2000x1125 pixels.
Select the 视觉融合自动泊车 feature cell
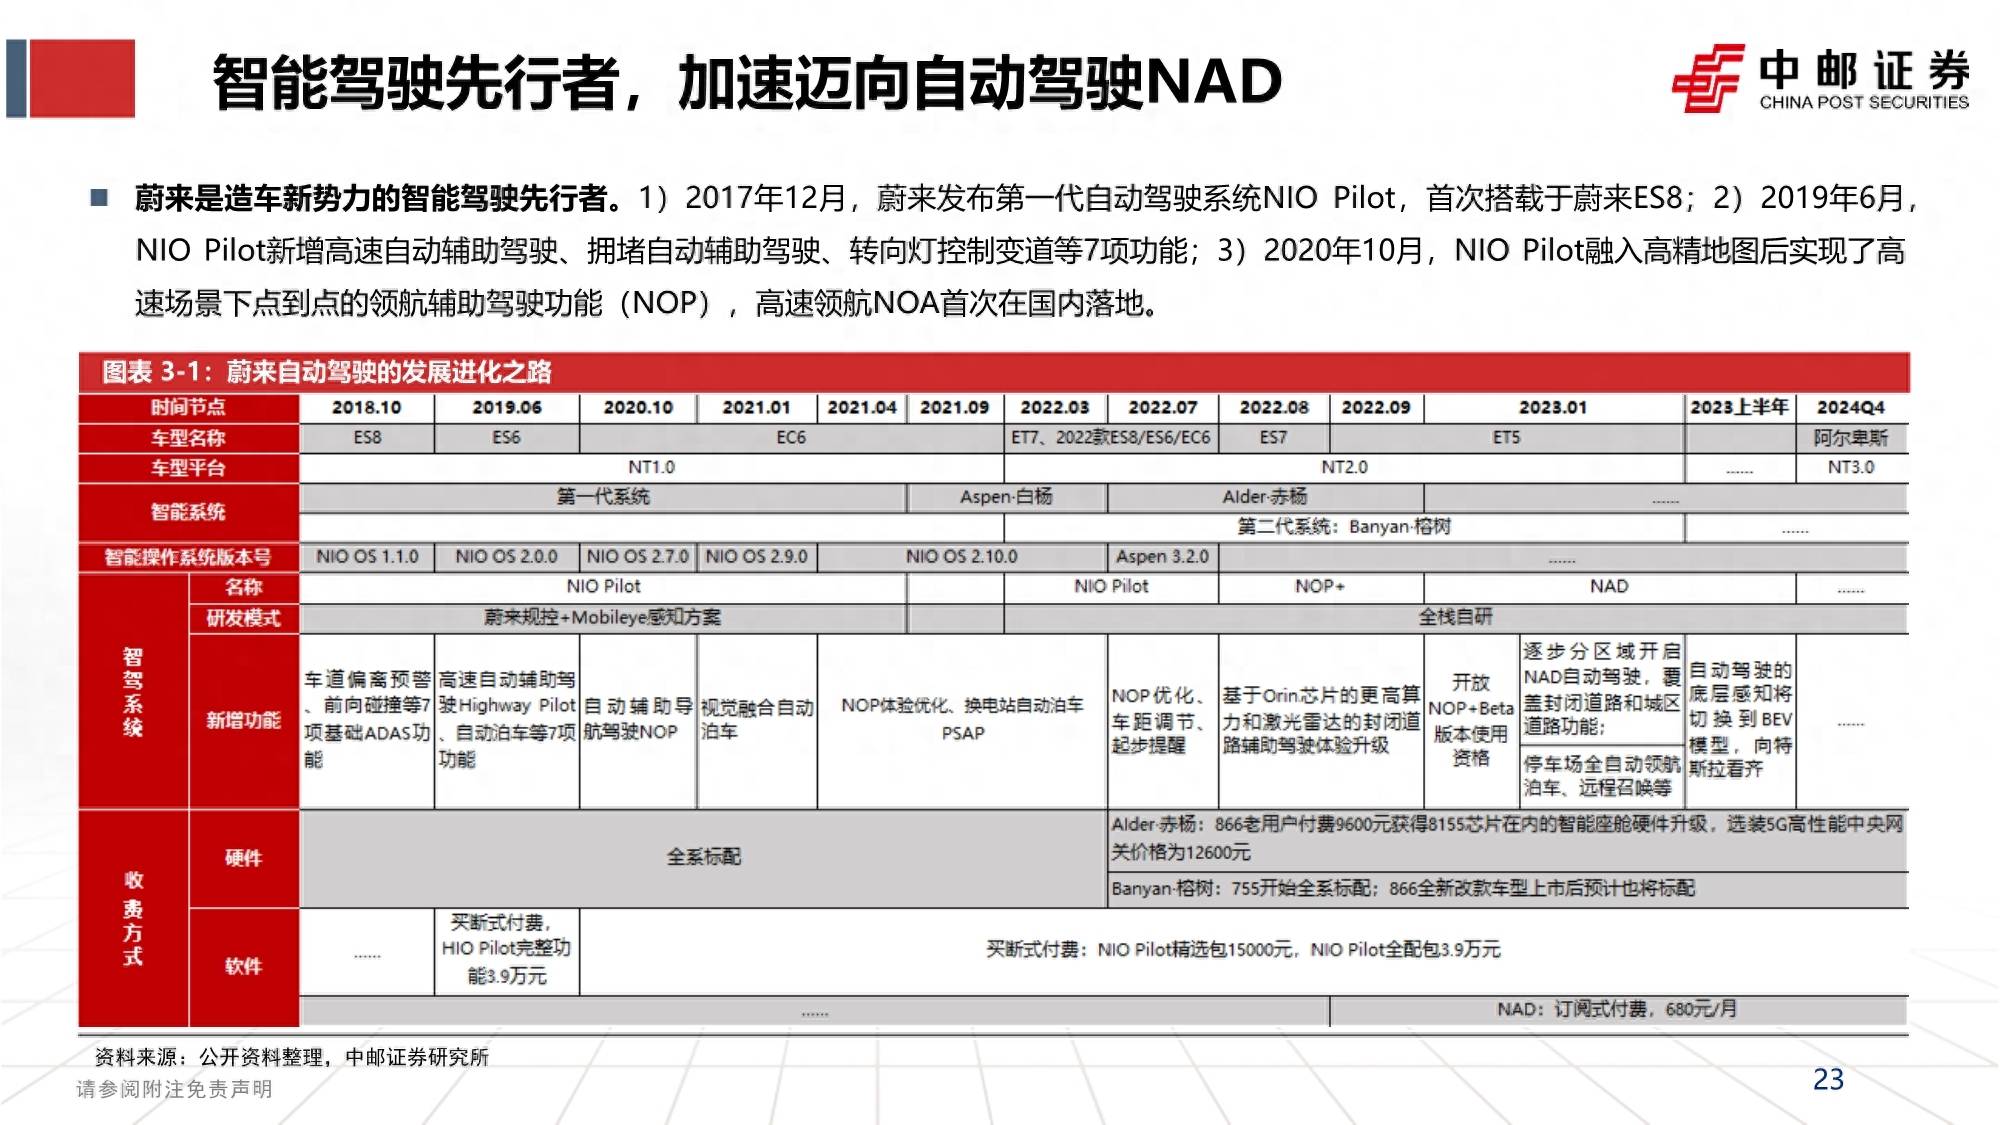click(757, 720)
